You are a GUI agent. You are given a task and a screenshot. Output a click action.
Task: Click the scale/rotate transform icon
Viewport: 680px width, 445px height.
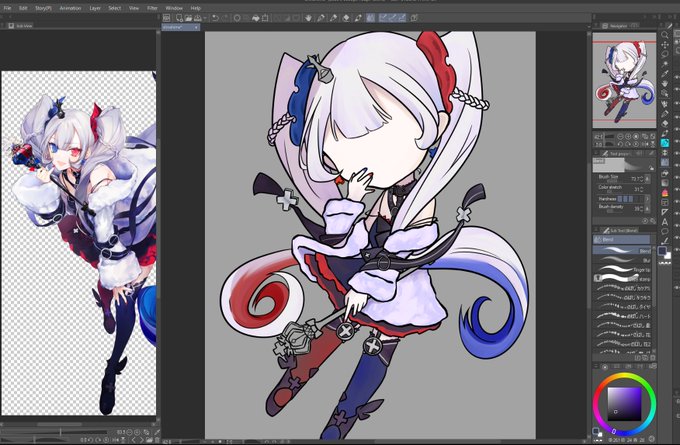pos(265,18)
